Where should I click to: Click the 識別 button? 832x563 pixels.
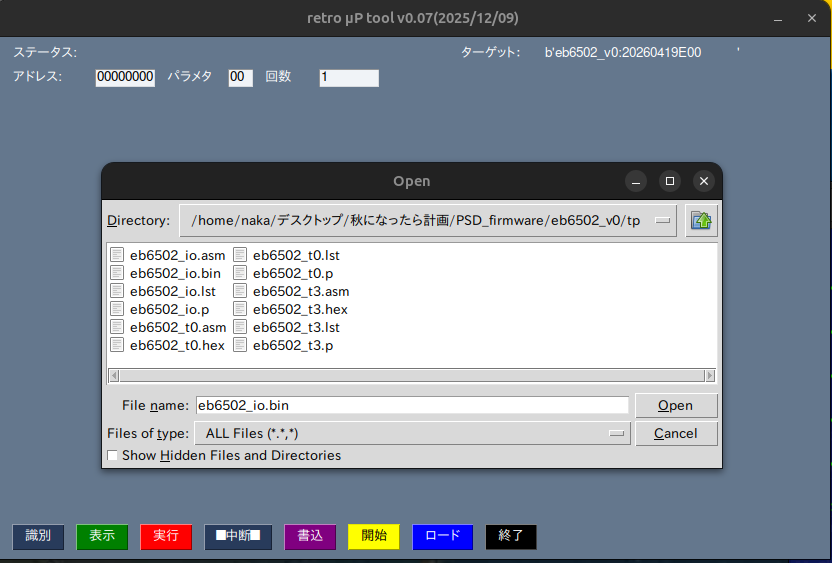click(x=38, y=537)
